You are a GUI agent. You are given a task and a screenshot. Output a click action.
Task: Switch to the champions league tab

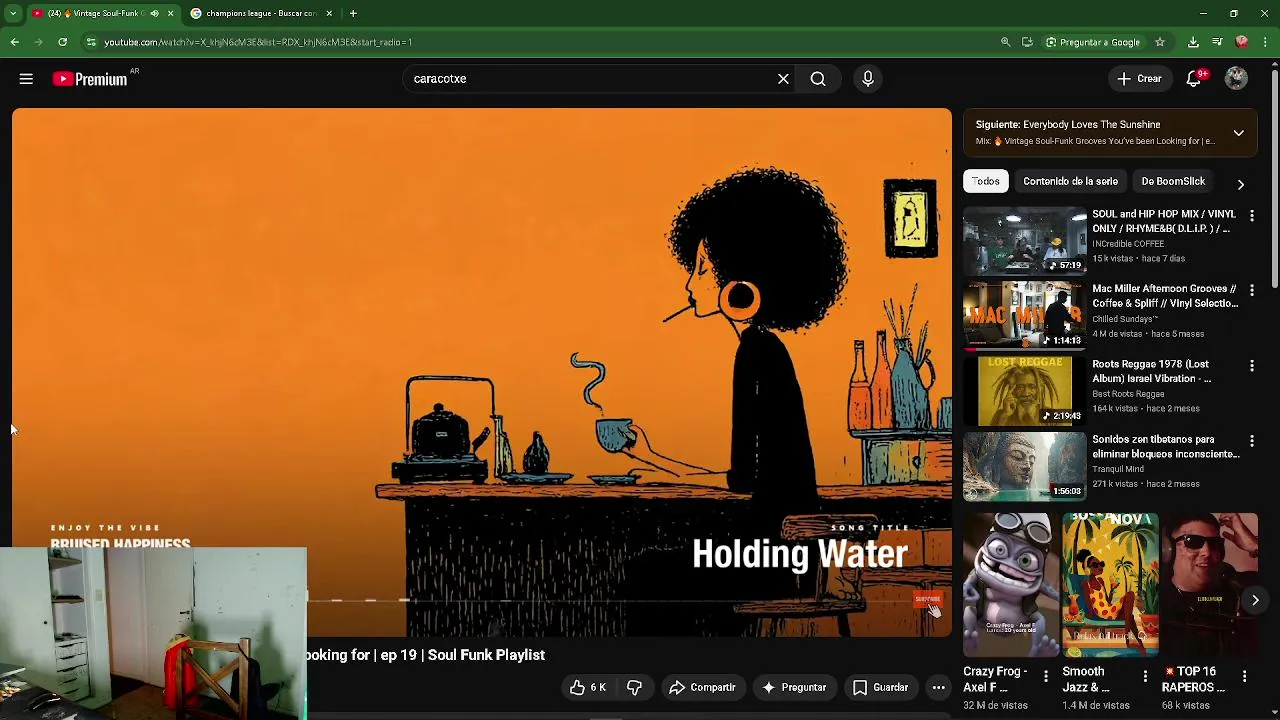[261, 13]
